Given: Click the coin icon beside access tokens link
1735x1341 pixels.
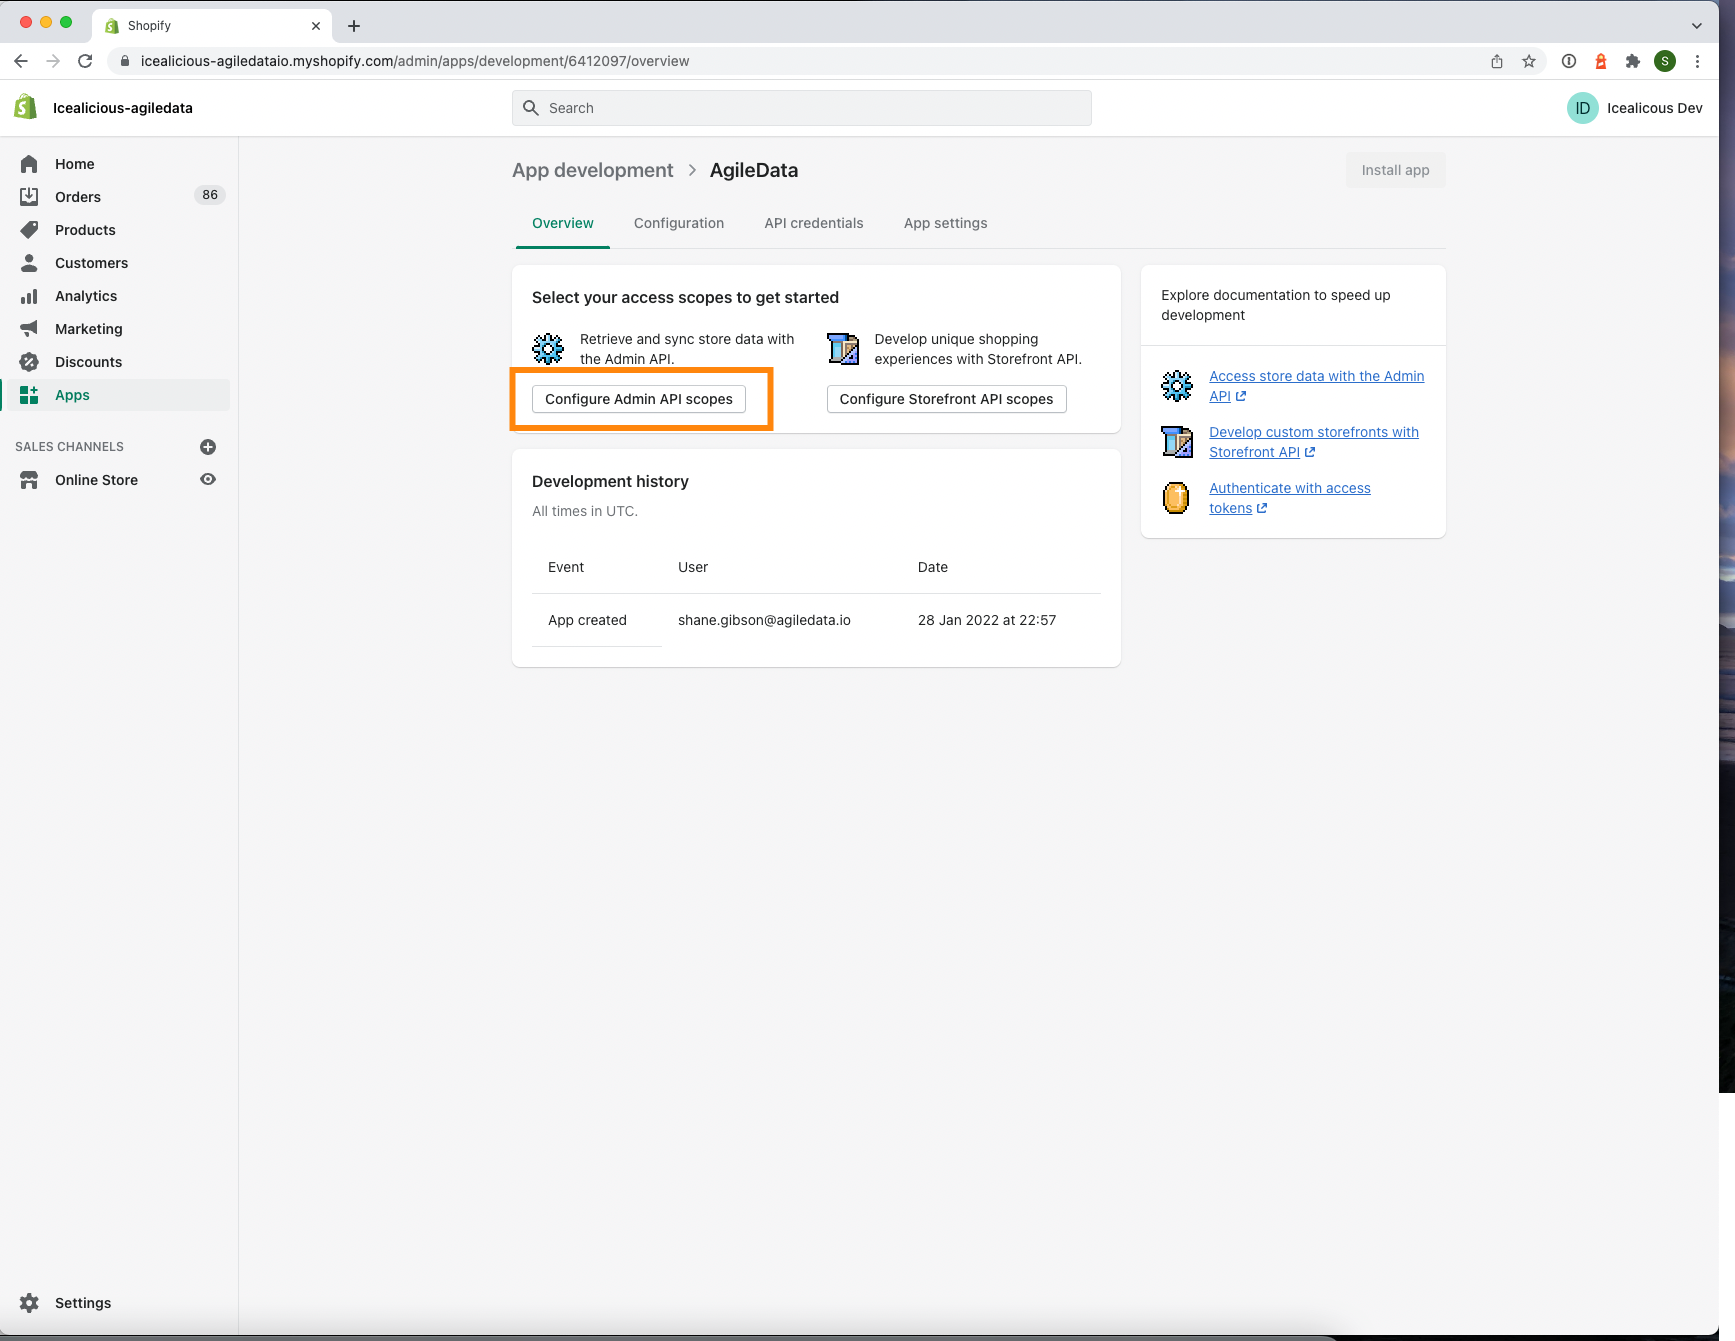Looking at the screenshot, I should 1177,498.
